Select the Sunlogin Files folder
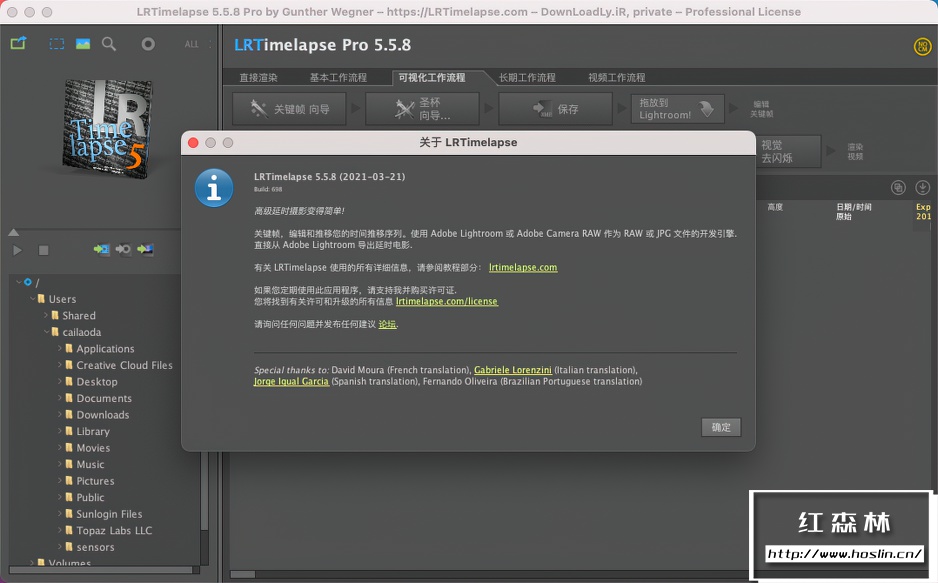The image size is (938, 583). tap(109, 514)
